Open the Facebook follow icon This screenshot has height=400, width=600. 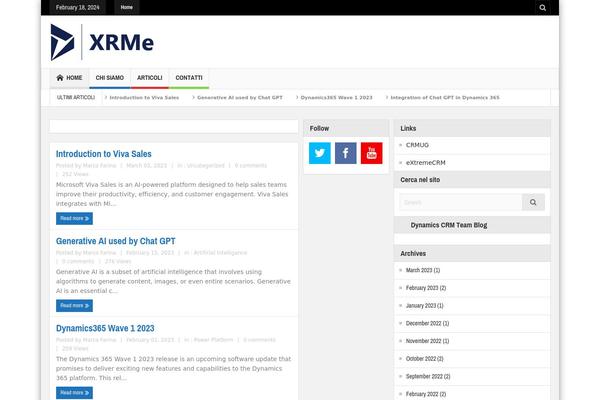pos(346,153)
